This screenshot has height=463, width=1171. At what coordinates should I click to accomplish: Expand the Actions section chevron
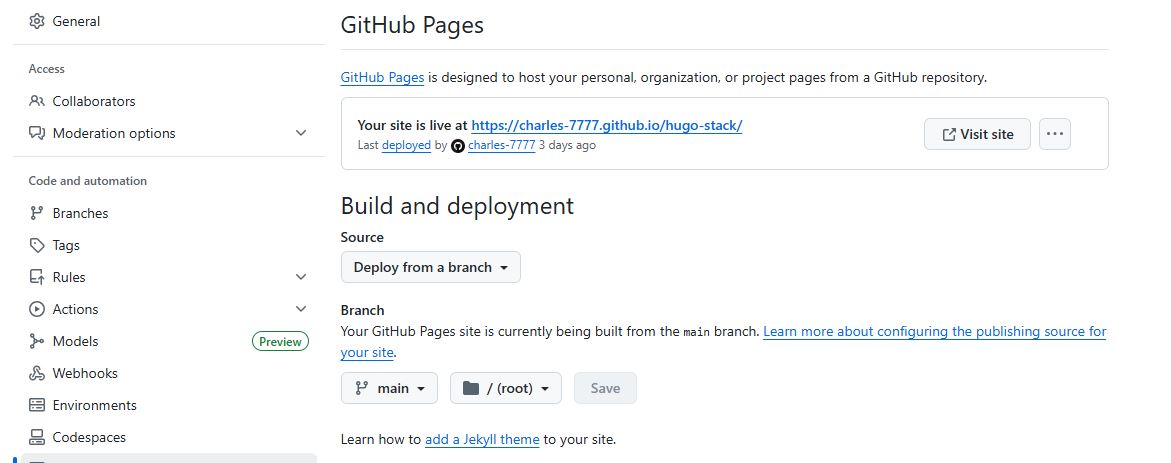coord(301,309)
